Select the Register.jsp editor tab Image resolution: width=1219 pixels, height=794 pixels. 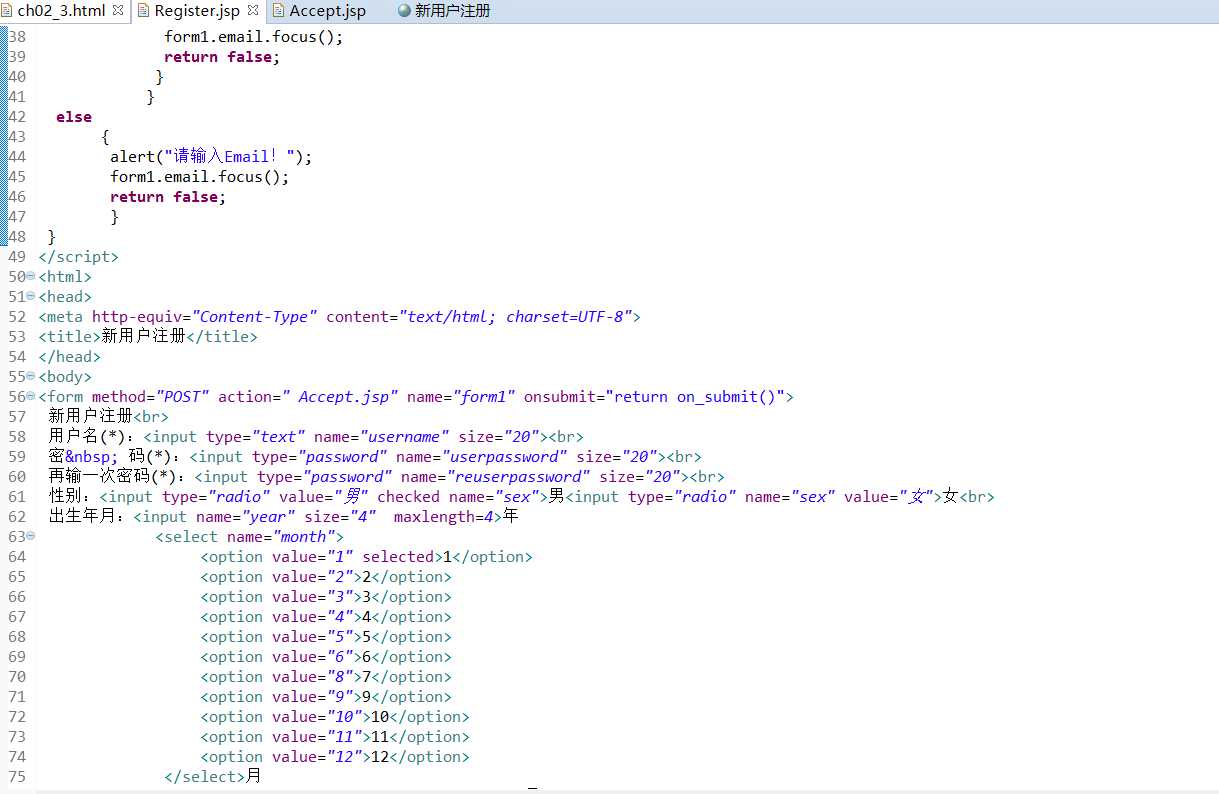point(197,11)
